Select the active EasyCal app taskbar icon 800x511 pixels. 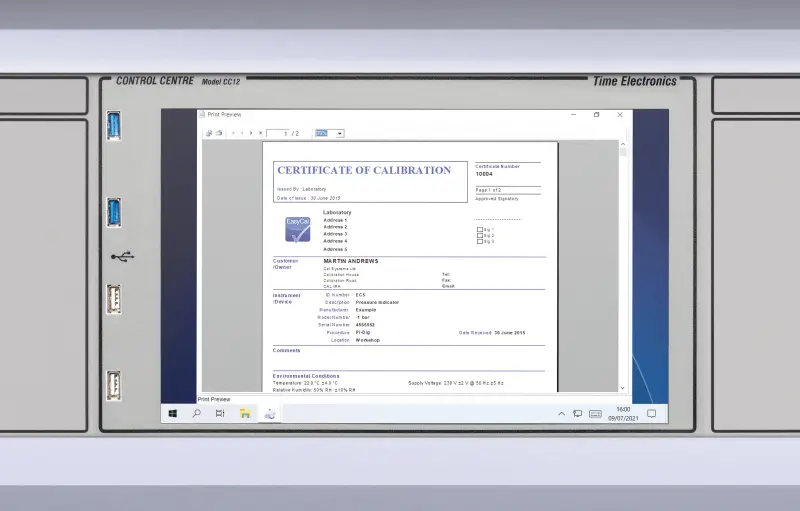(x=270, y=414)
